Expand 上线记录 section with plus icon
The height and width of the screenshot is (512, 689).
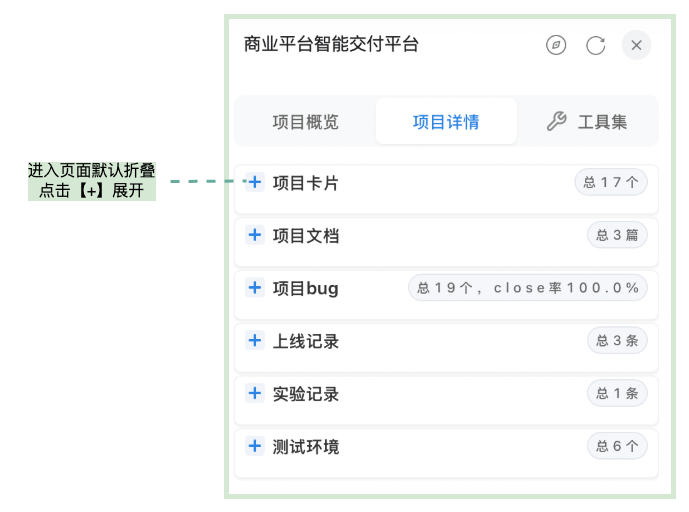[255, 341]
